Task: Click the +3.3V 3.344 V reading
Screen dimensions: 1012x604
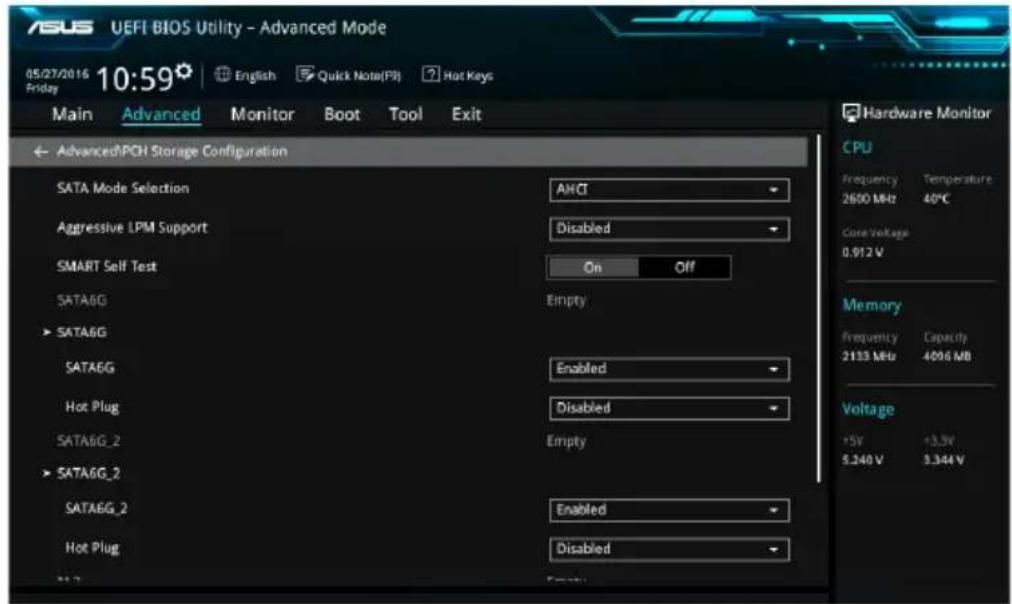Action: (944, 459)
